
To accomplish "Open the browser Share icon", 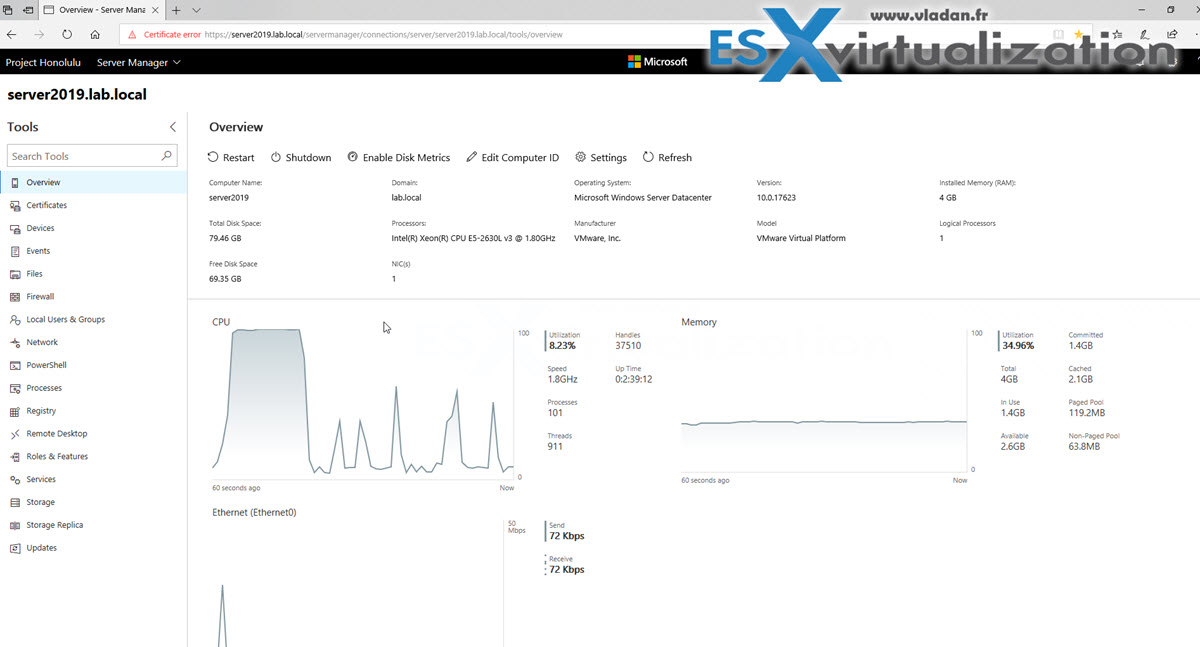I will coord(1172,34).
